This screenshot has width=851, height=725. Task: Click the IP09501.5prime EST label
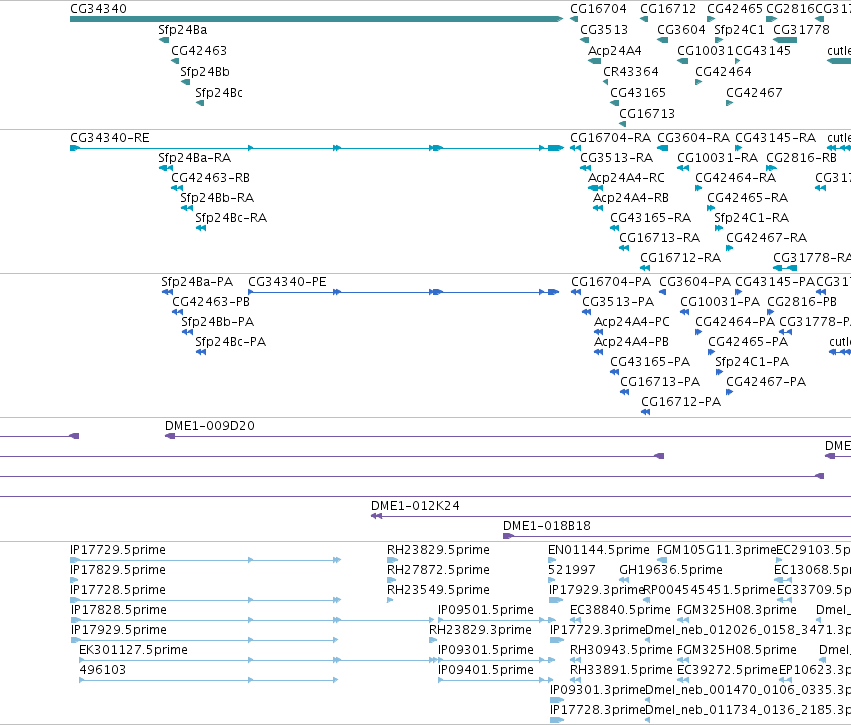tap(486, 610)
